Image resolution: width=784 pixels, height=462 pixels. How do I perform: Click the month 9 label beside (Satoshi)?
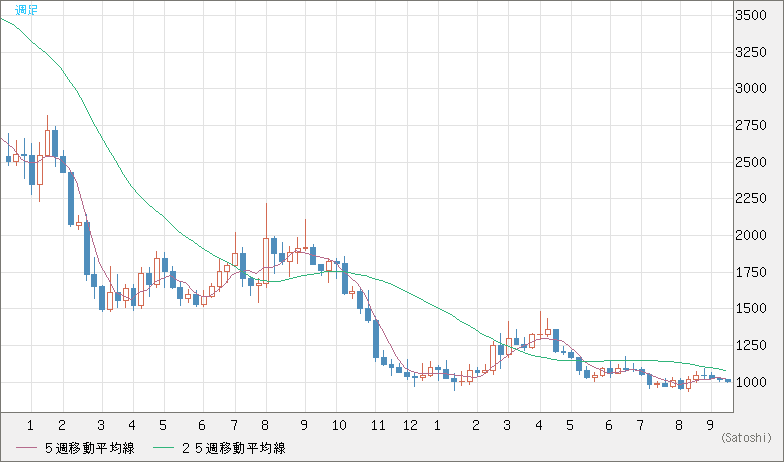(710, 425)
